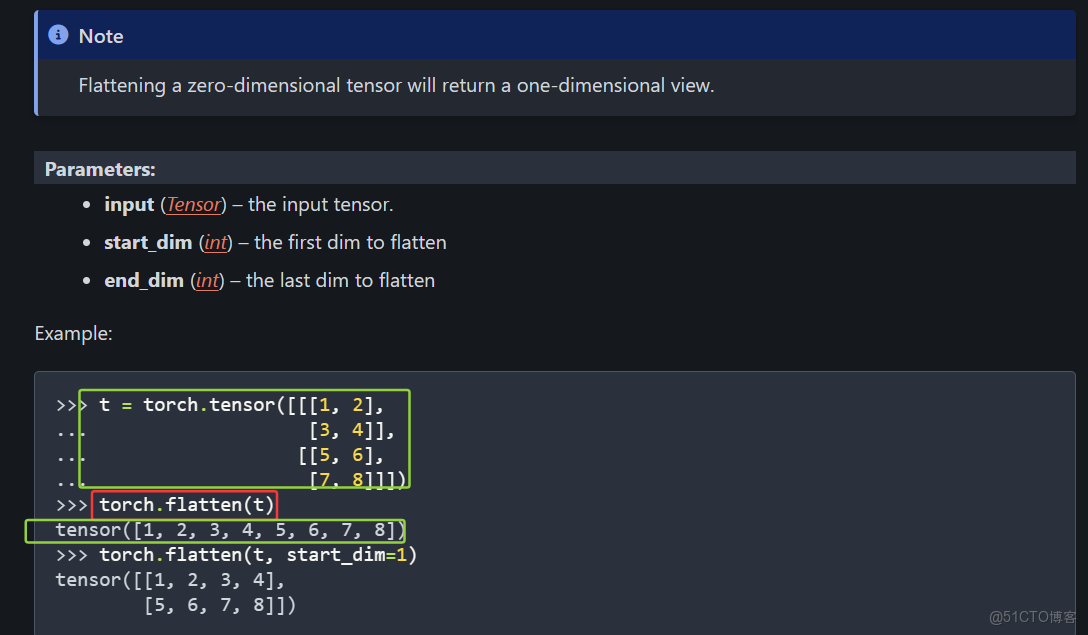Click the 51CTO blog watermark
The width and height of the screenshot is (1088, 635).
tap(1031, 617)
